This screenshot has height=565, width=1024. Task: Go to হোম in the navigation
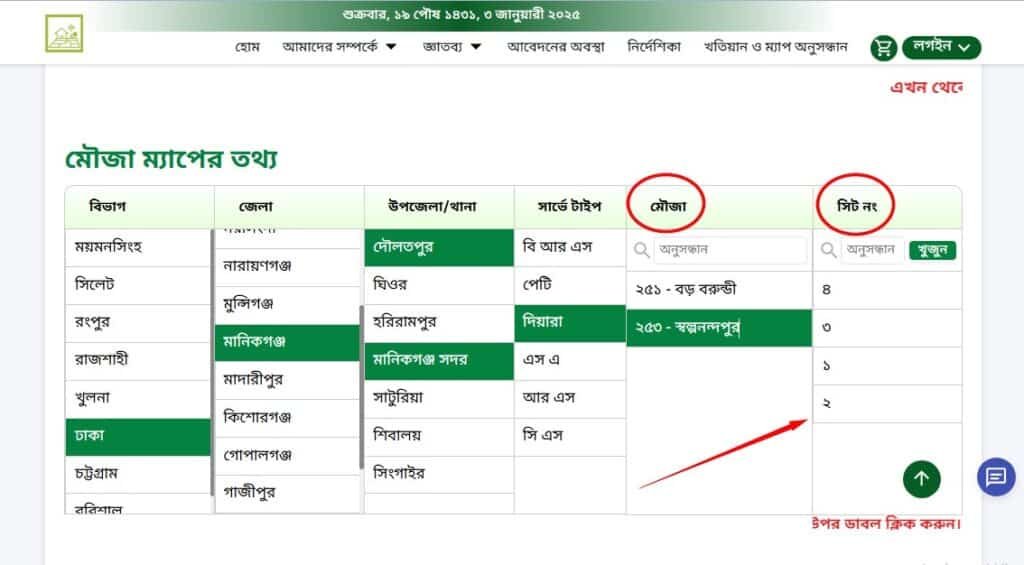point(248,46)
